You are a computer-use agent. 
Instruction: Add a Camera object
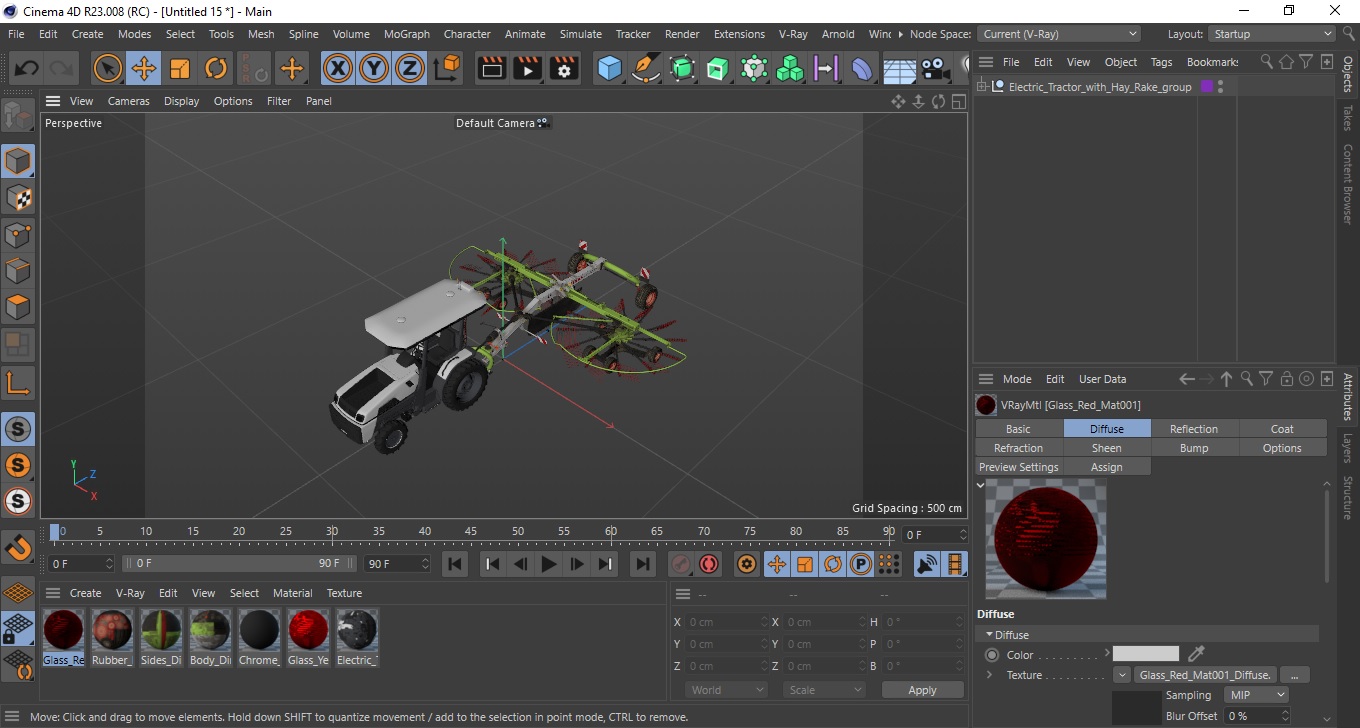point(935,69)
